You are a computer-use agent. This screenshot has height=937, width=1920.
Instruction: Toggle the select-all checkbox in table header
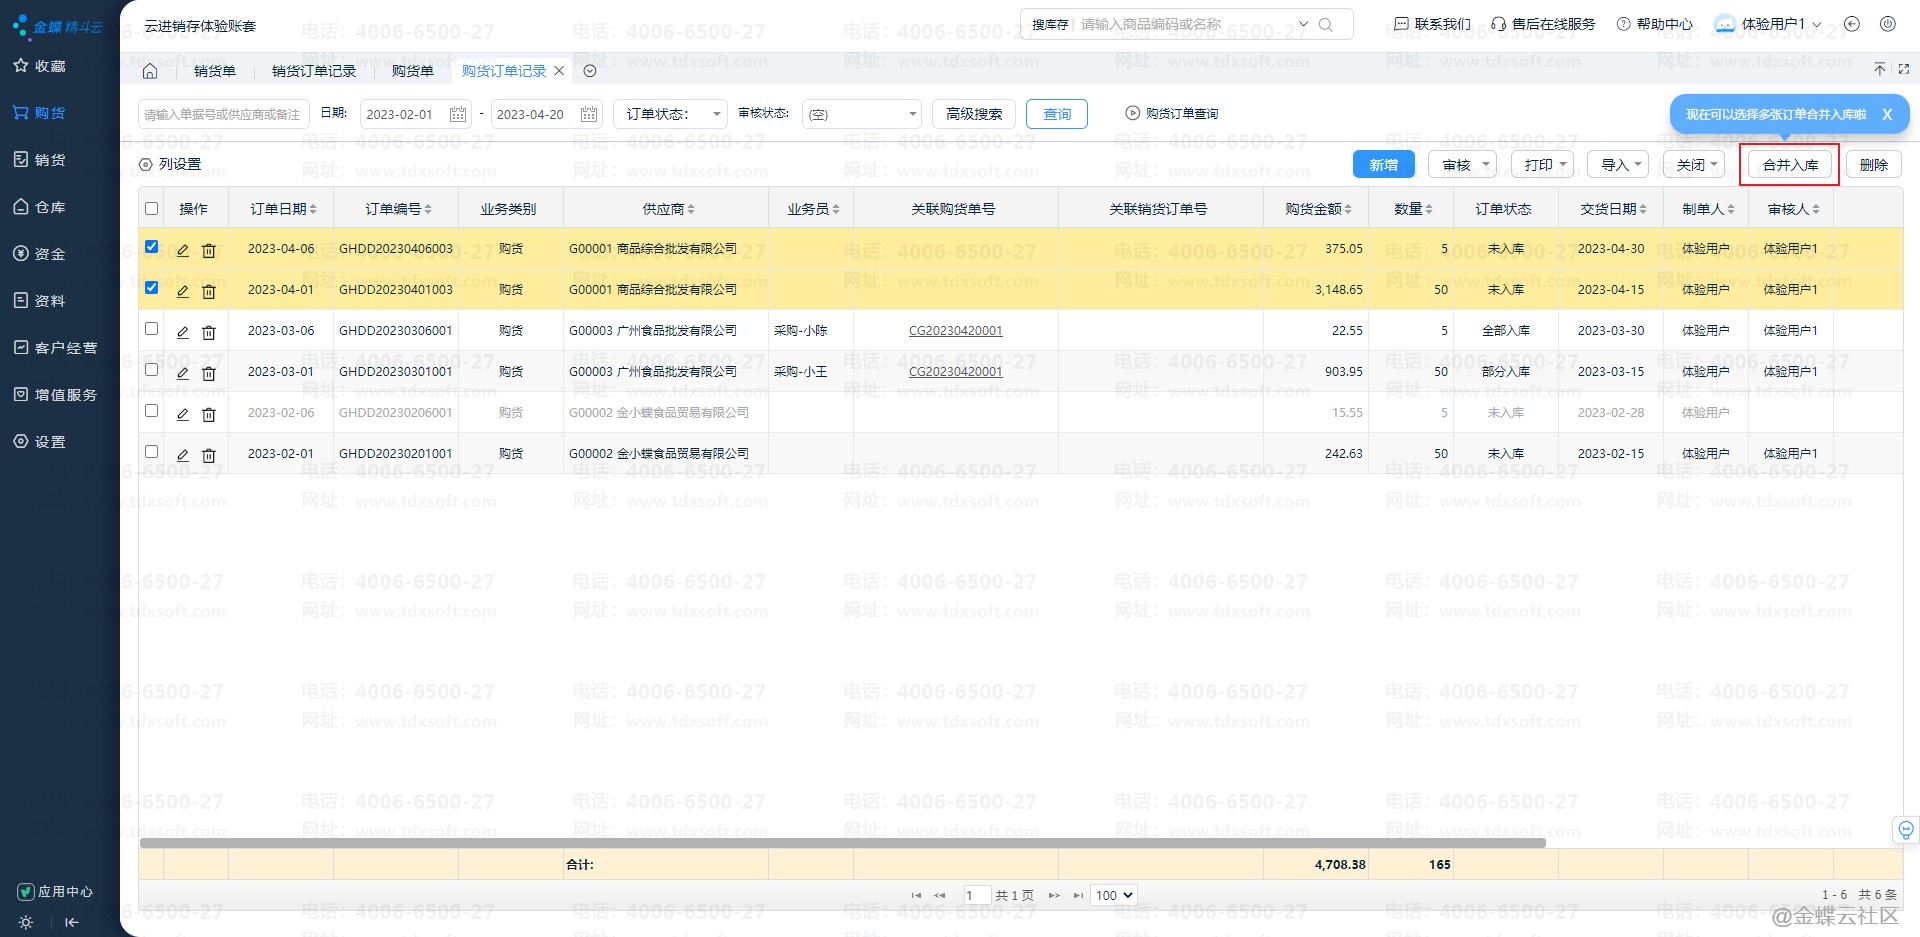click(152, 209)
